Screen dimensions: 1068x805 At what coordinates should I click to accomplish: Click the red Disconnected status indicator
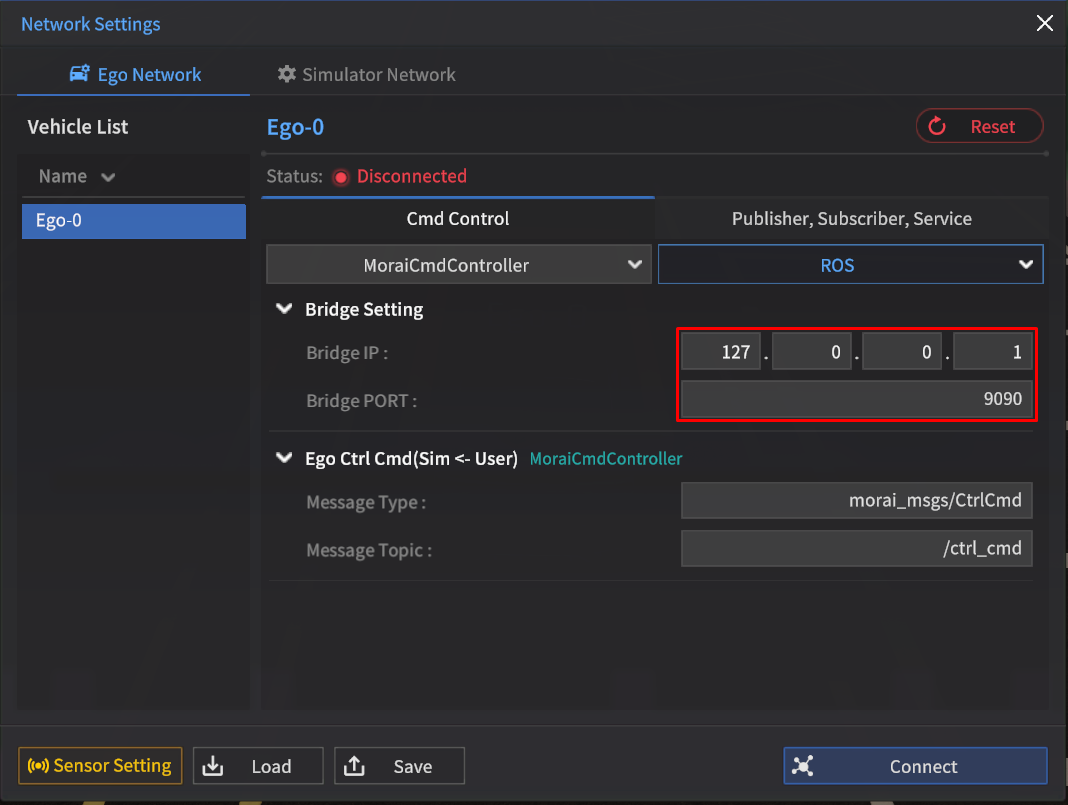[341, 177]
